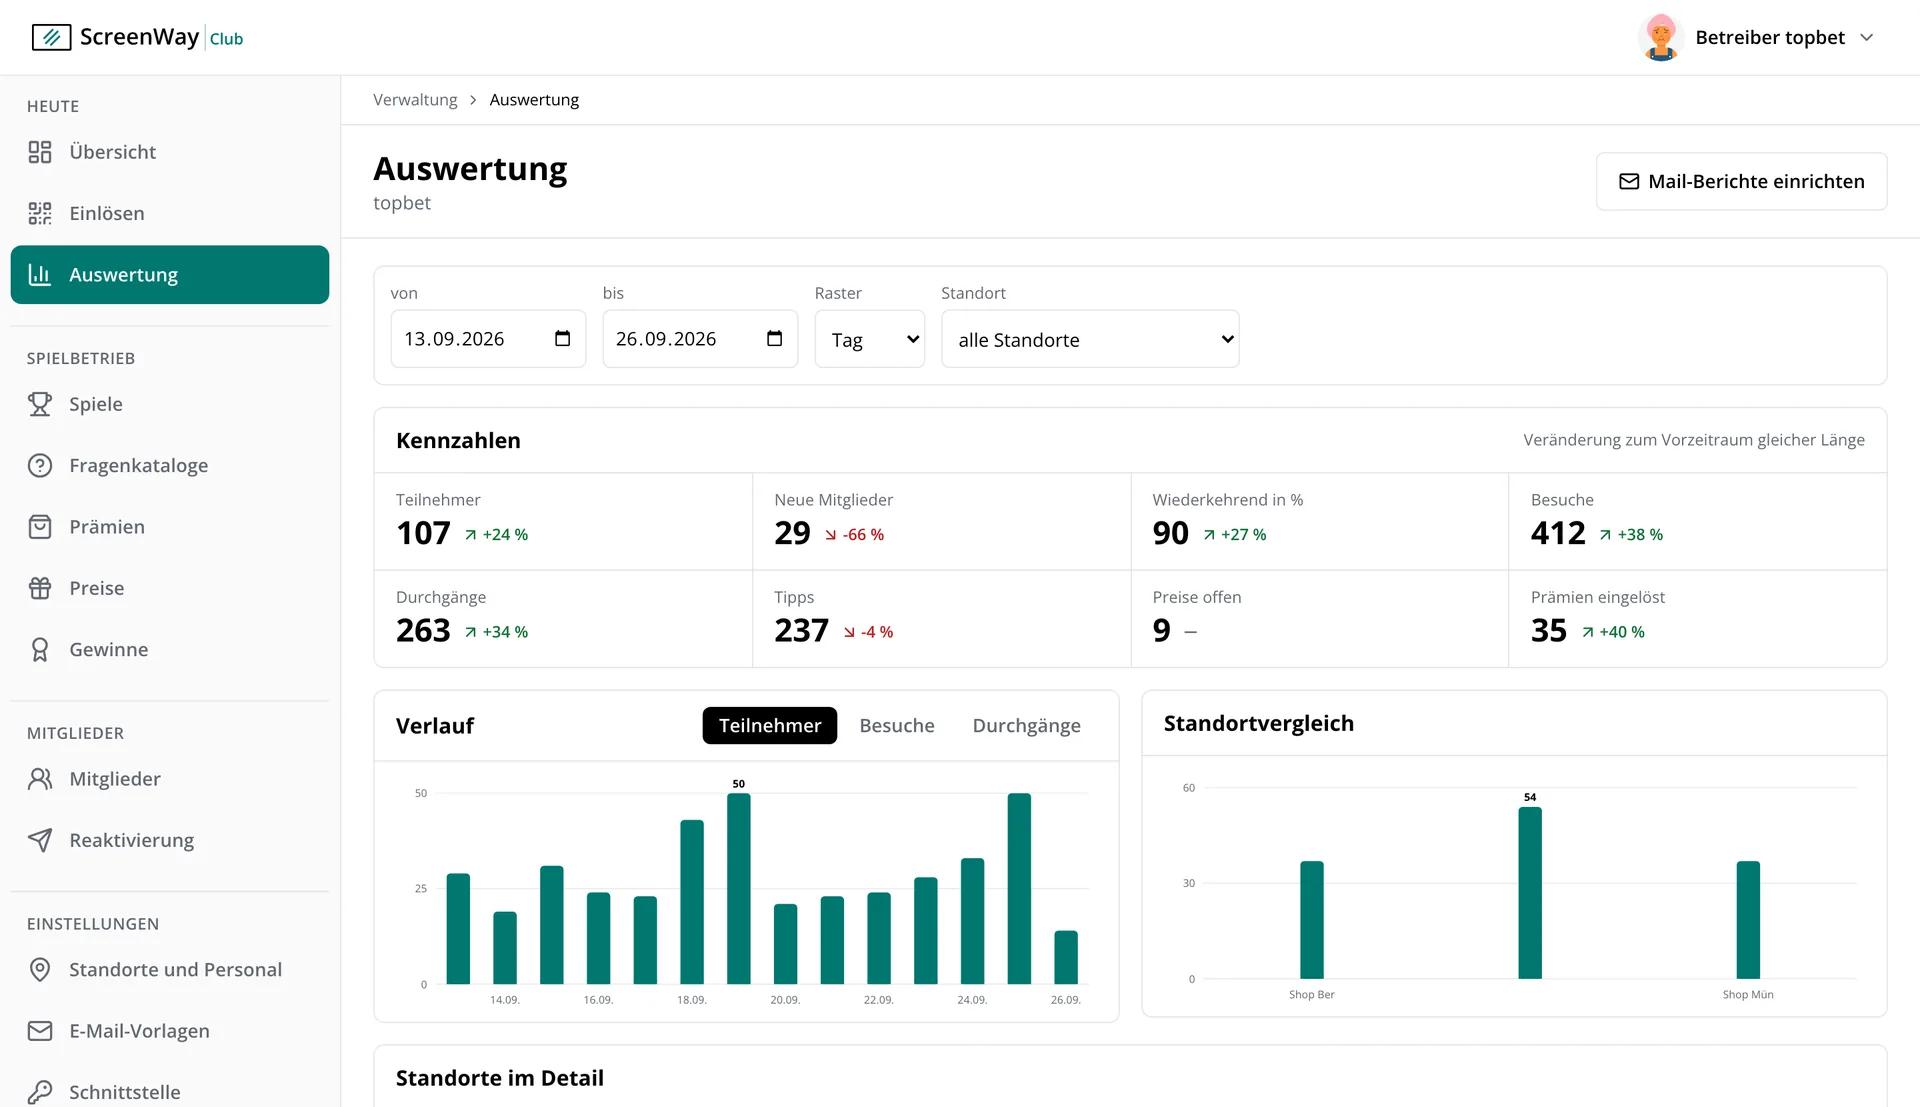1920x1107 pixels.
Task: Click the Auswertung breadcrumb text
Action: [534, 100]
